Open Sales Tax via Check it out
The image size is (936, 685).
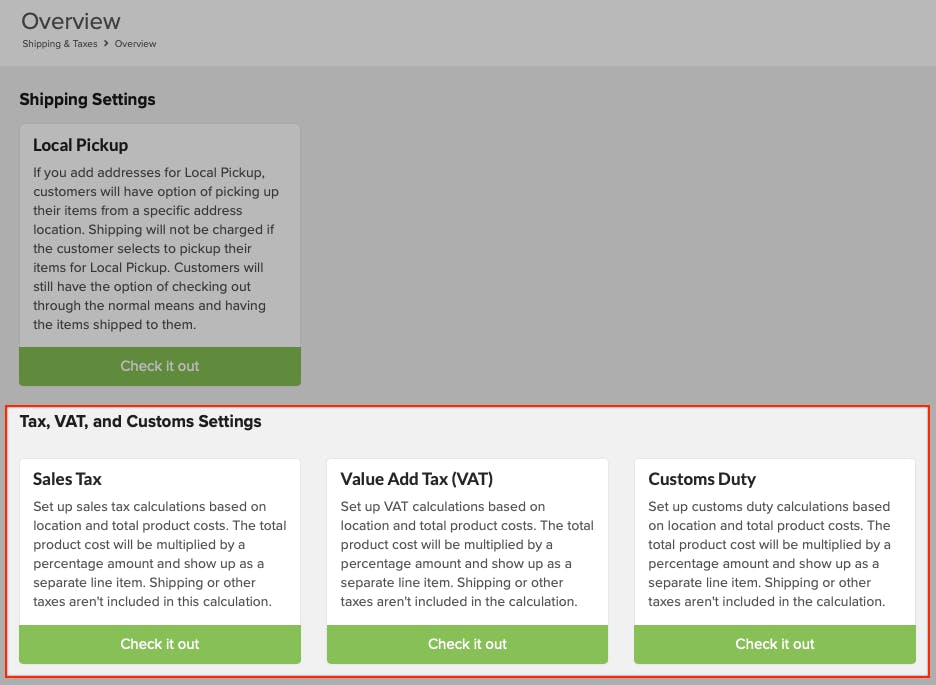pyautogui.click(x=159, y=644)
